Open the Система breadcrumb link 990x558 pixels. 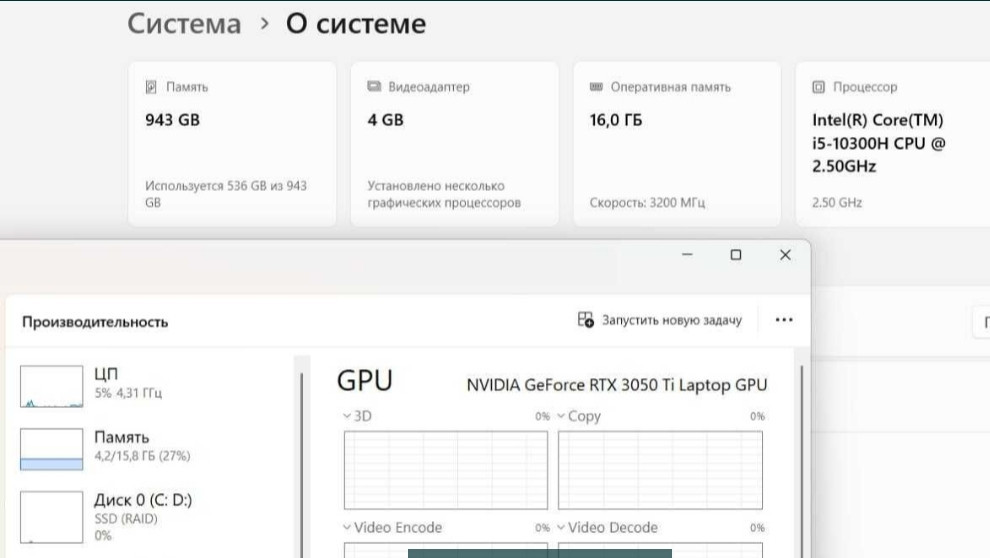click(184, 24)
